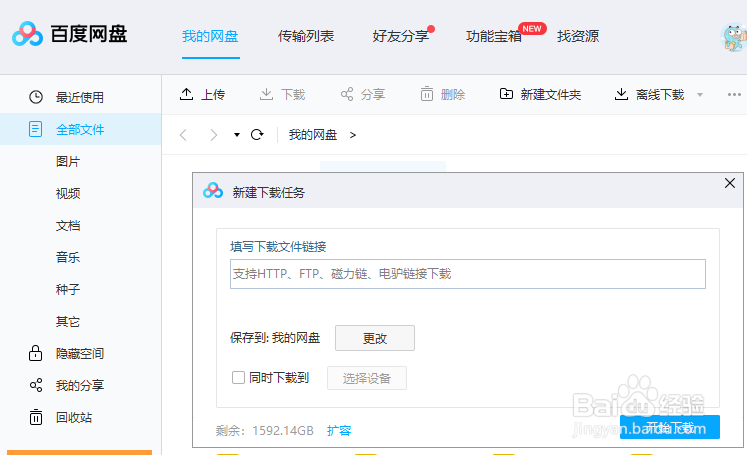Click the 保存到: 我的网盘 text
This screenshot has width=747, height=455.
pos(275,338)
